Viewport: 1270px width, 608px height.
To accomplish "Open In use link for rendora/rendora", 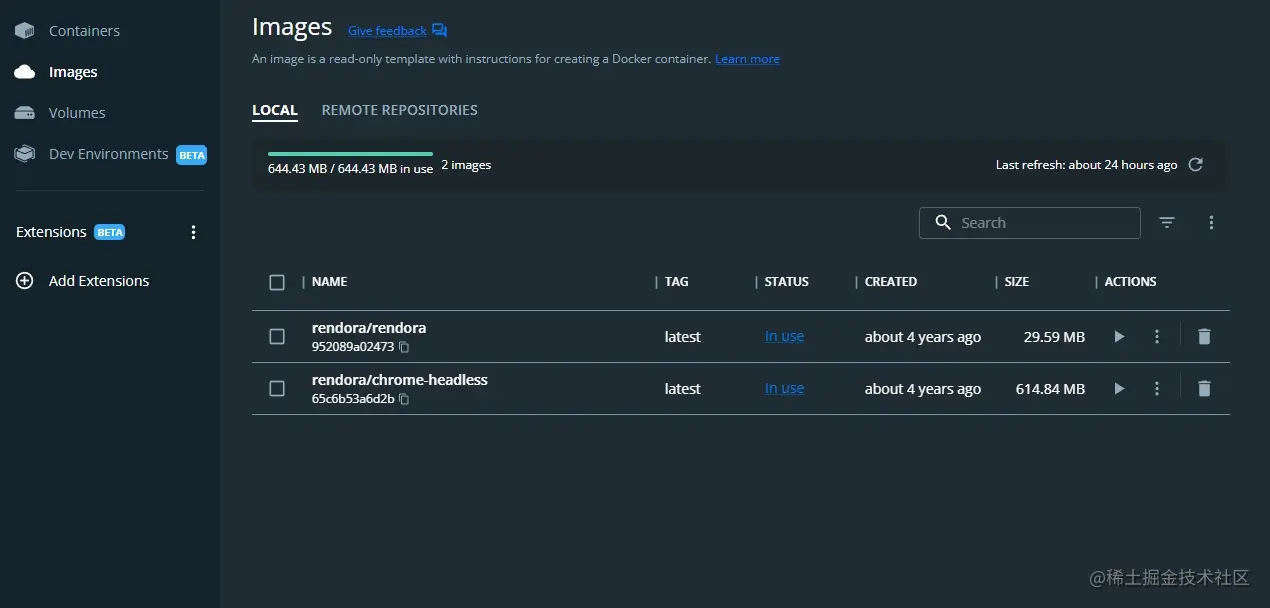I will (x=784, y=337).
